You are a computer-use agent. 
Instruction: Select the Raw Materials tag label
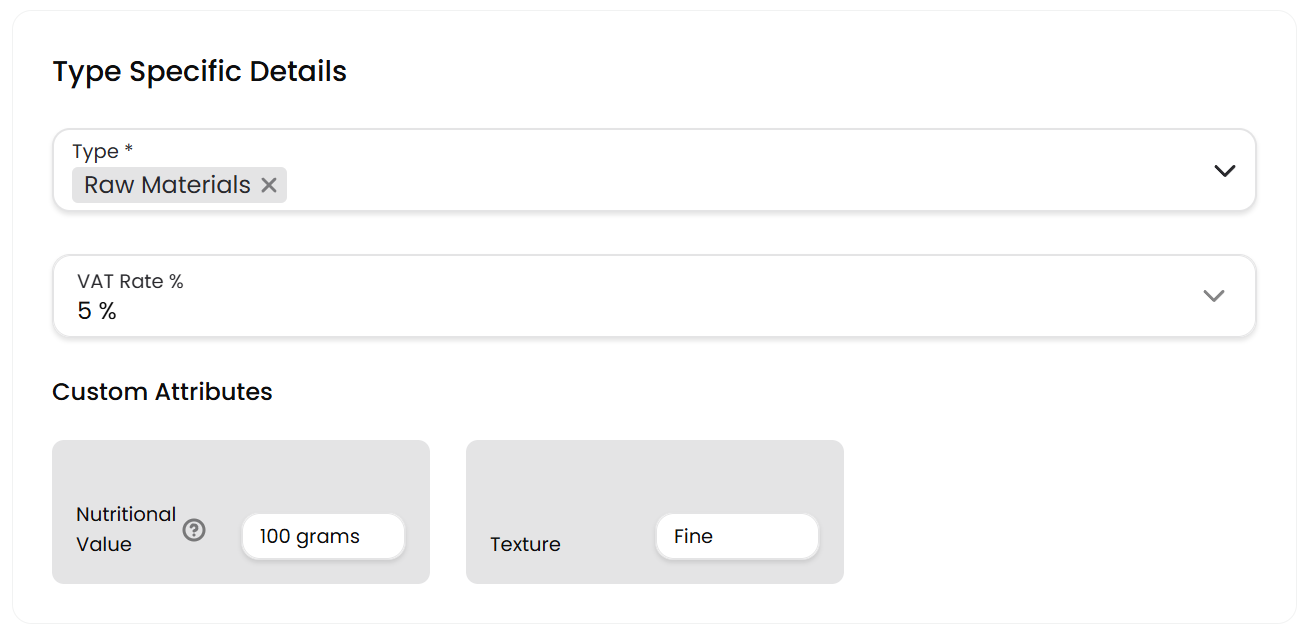coord(167,185)
